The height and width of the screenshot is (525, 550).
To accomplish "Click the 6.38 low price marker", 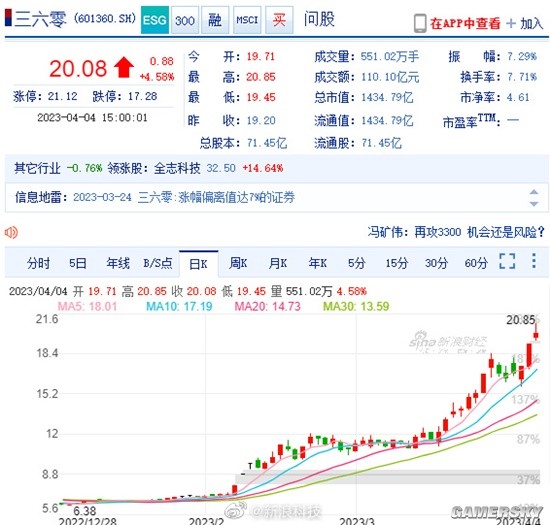I will coord(85,511).
